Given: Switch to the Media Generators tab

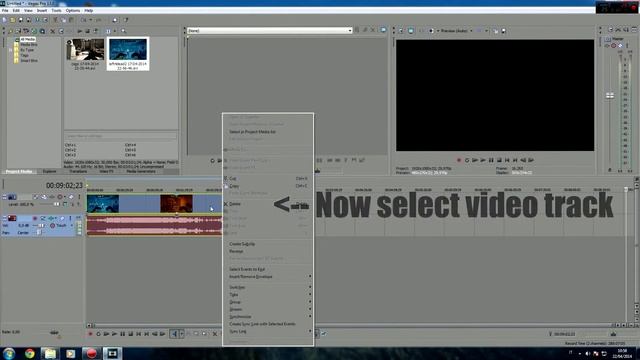Looking at the screenshot, I should [x=141, y=171].
